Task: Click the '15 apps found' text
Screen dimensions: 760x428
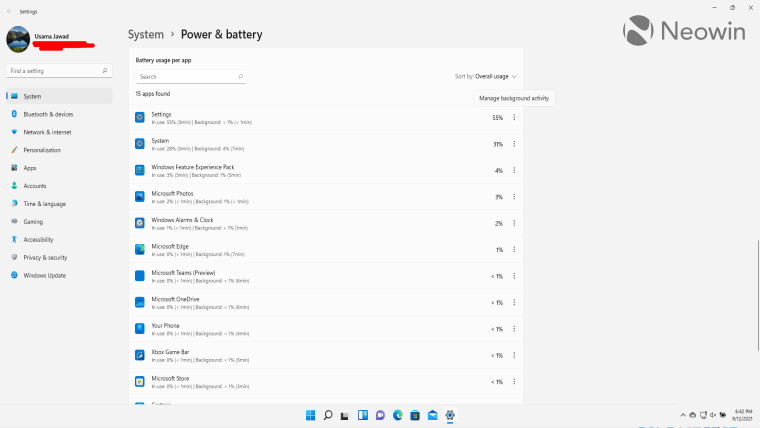Action: tap(153, 94)
